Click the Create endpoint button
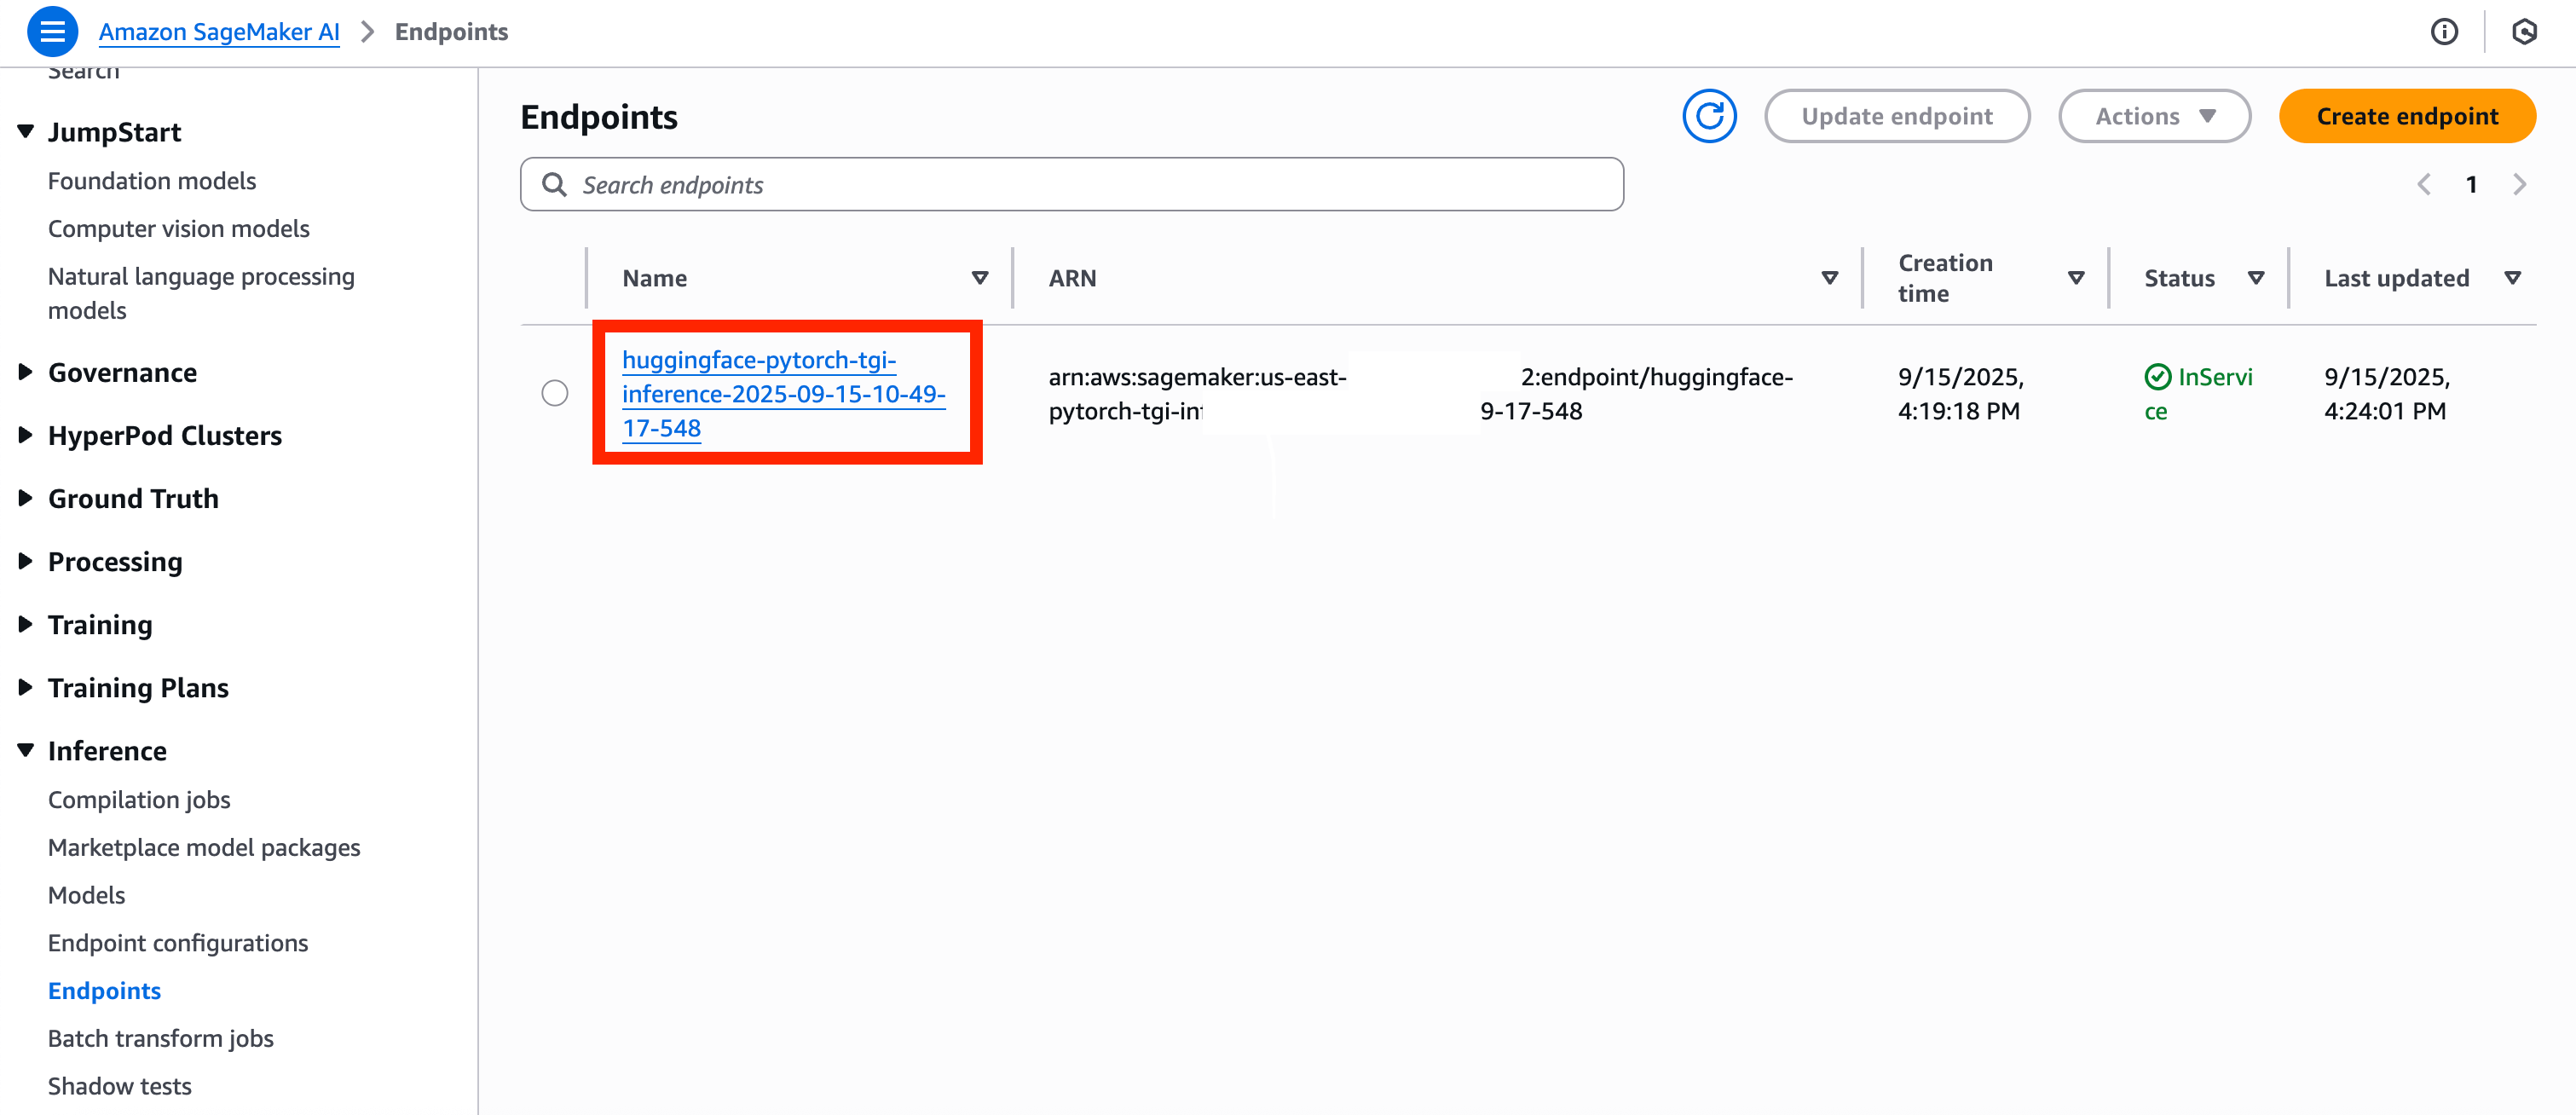 2406,117
